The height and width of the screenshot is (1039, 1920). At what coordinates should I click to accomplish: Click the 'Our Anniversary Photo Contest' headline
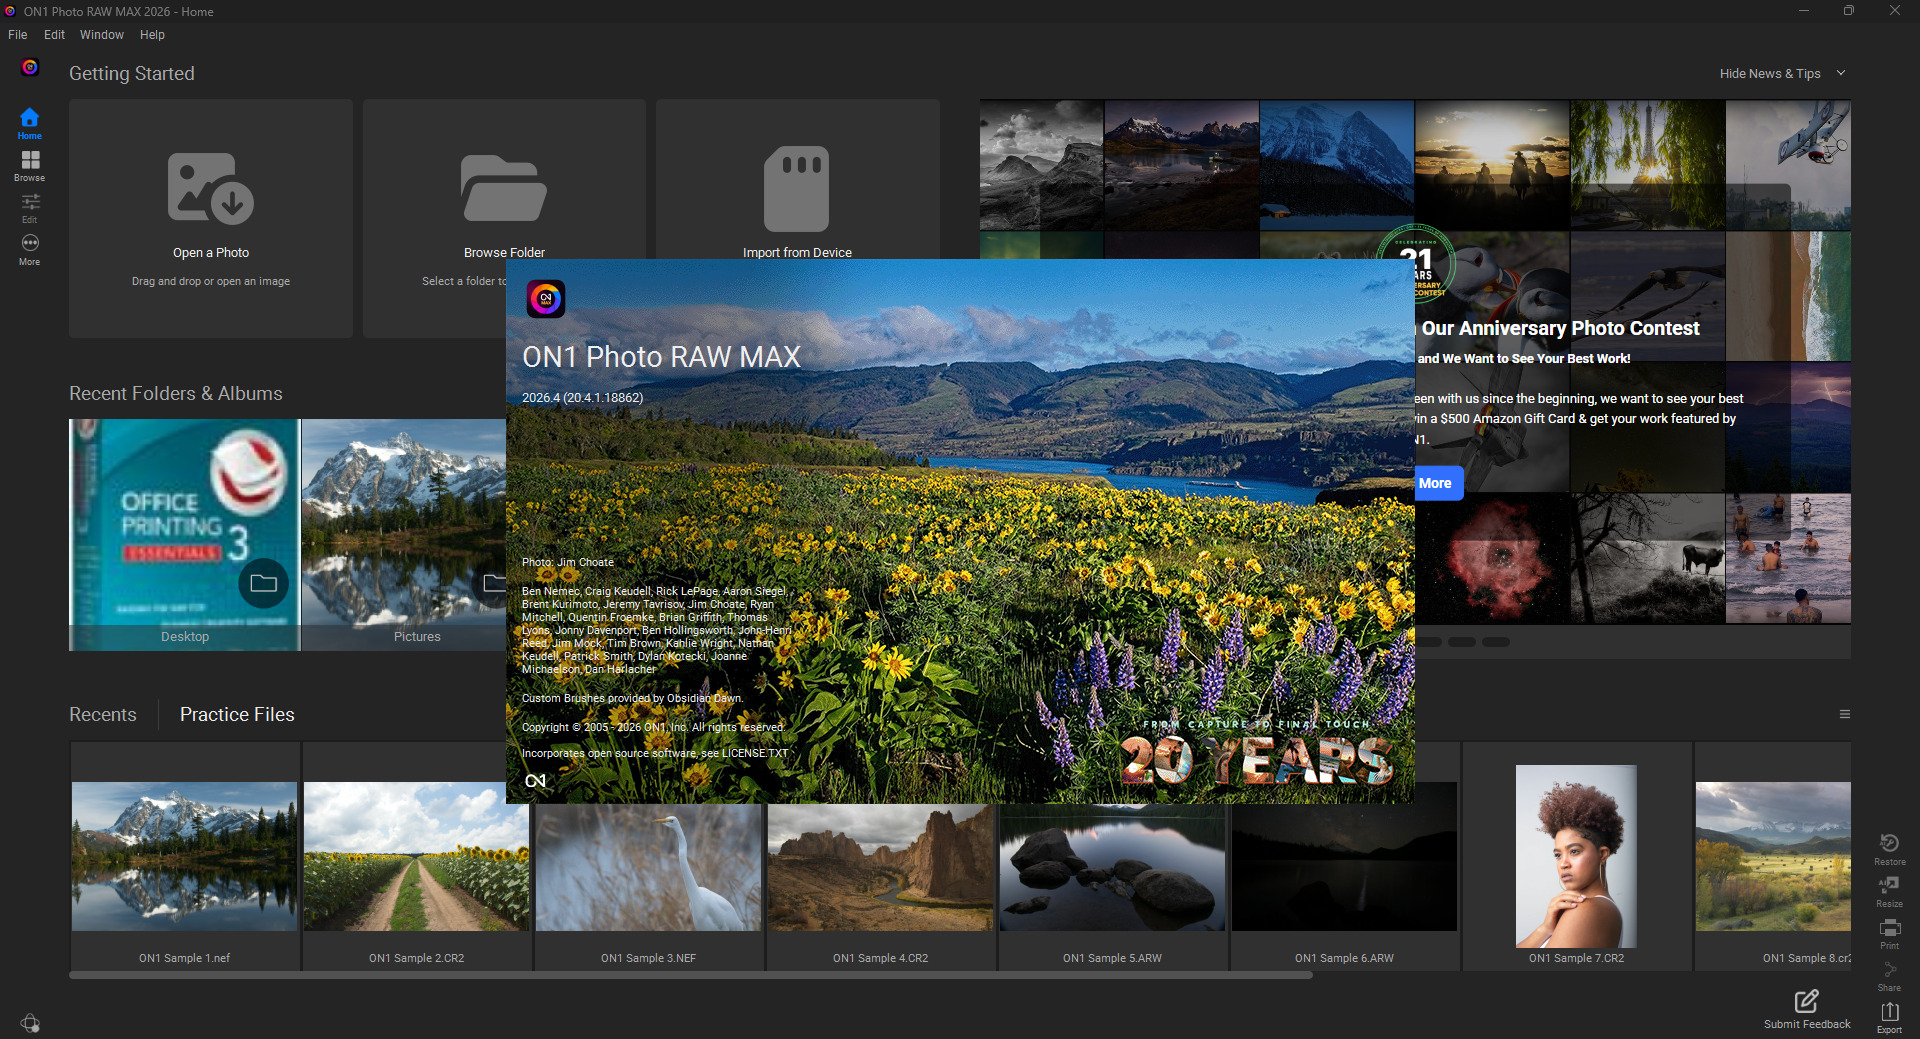pos(1560,328)
